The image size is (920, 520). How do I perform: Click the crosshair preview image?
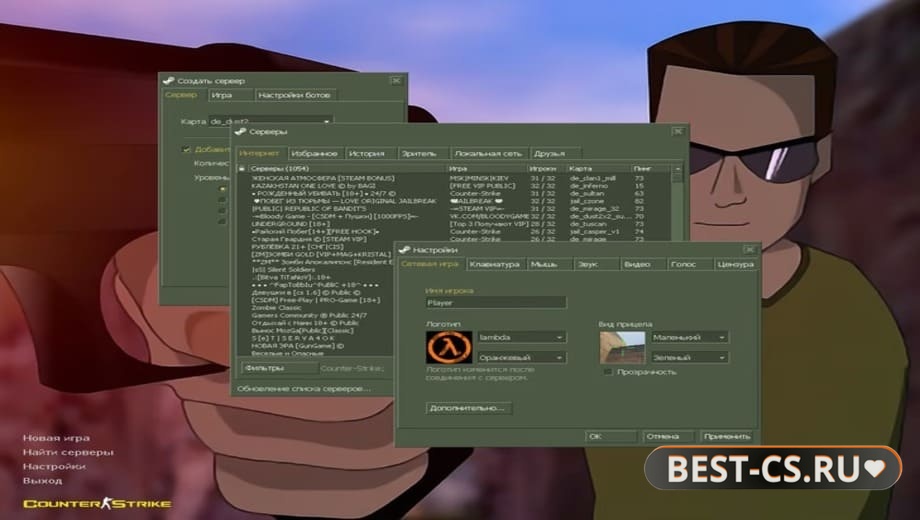622,347
